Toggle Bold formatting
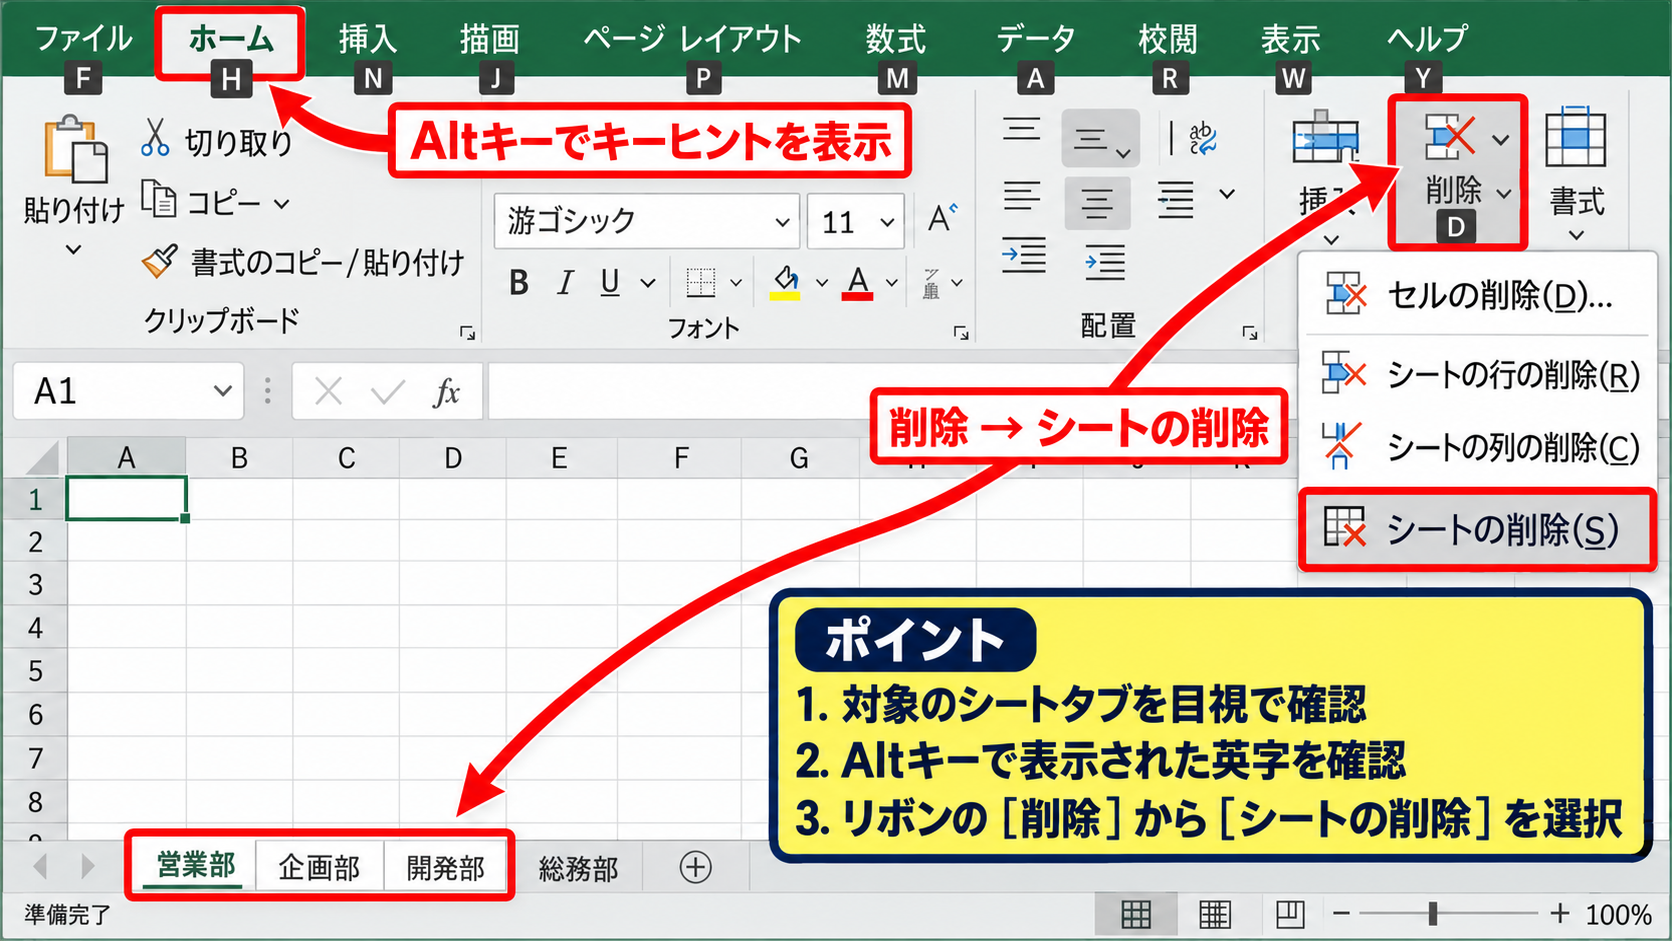The image size is (1672, 941). 518,283
